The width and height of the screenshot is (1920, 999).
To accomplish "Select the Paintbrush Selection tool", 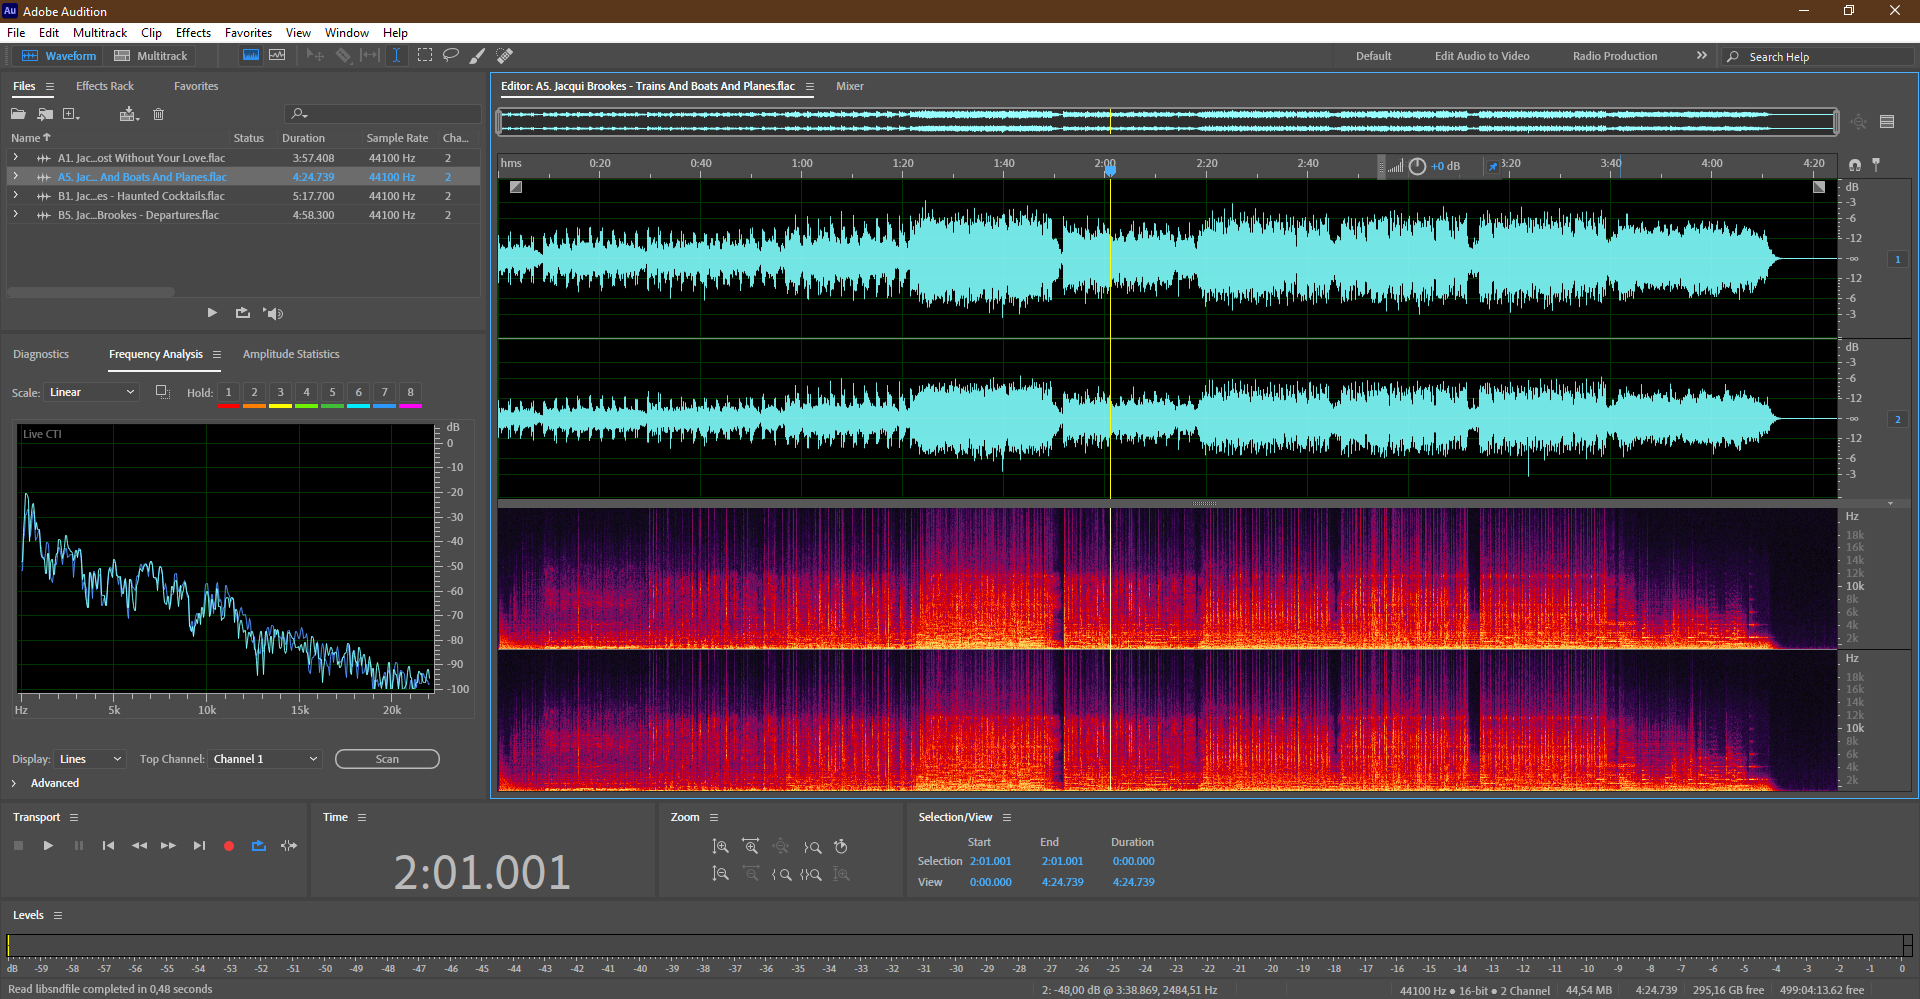I will click(478, 56).
